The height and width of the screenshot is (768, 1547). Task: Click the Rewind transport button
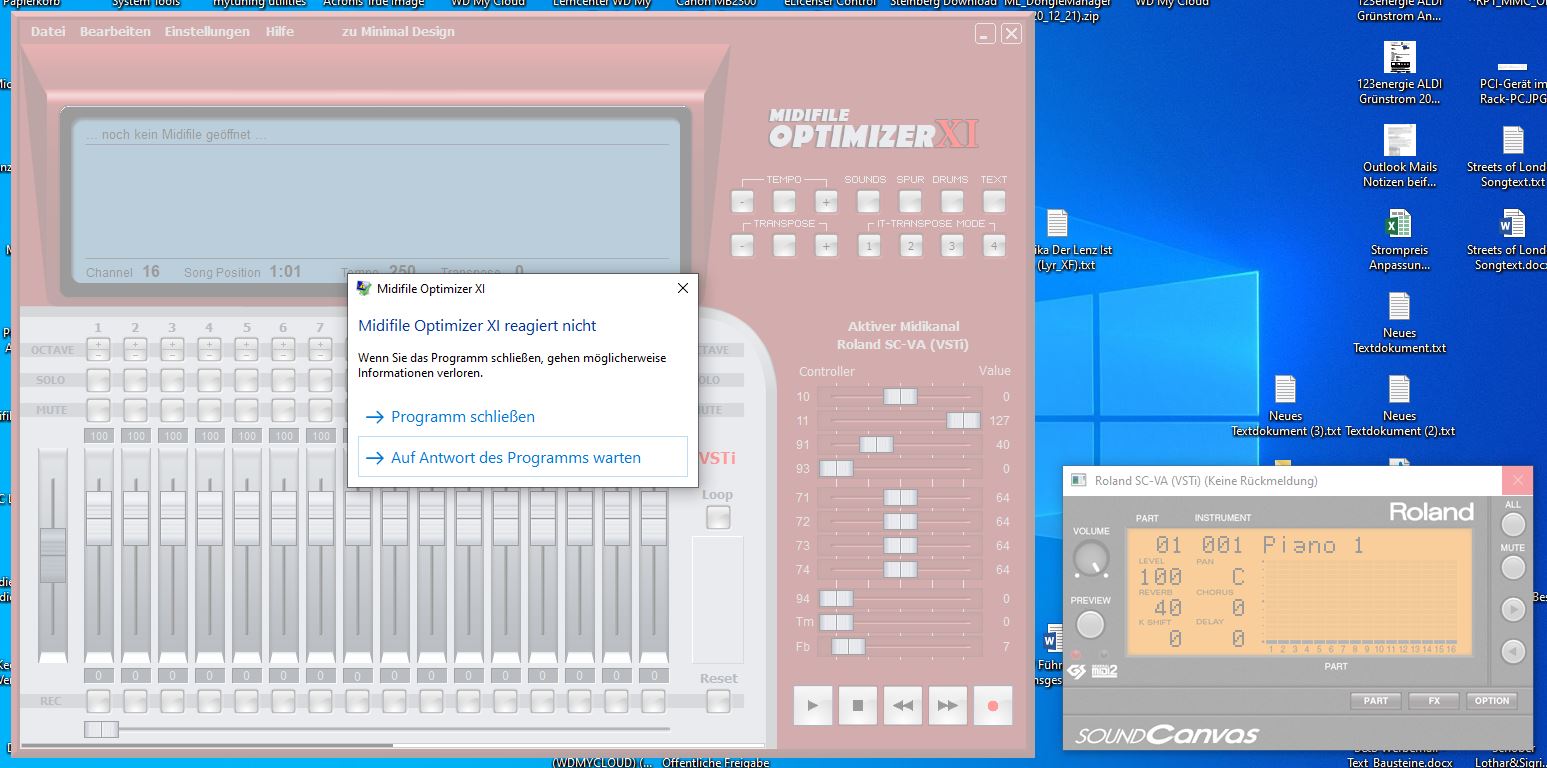point(902,705)
